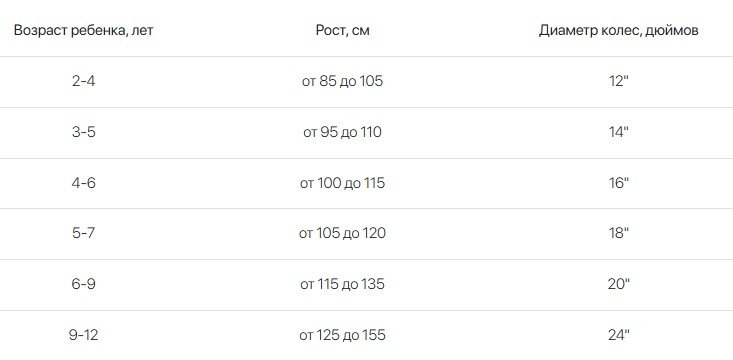Select the wheel diameter cell 14"
The width and height of the screenshot is (733, 360).
(619, 132)
